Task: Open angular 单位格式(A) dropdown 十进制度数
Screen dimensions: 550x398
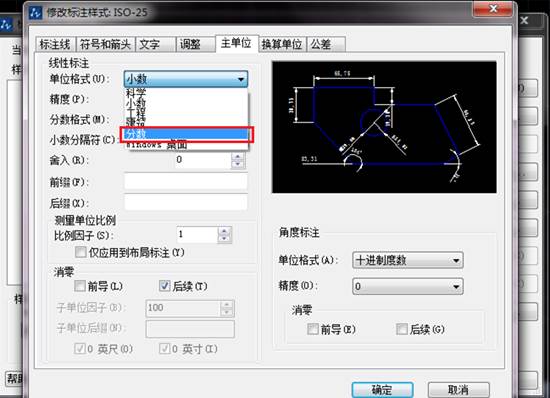Action: click(x=408, y=261)
